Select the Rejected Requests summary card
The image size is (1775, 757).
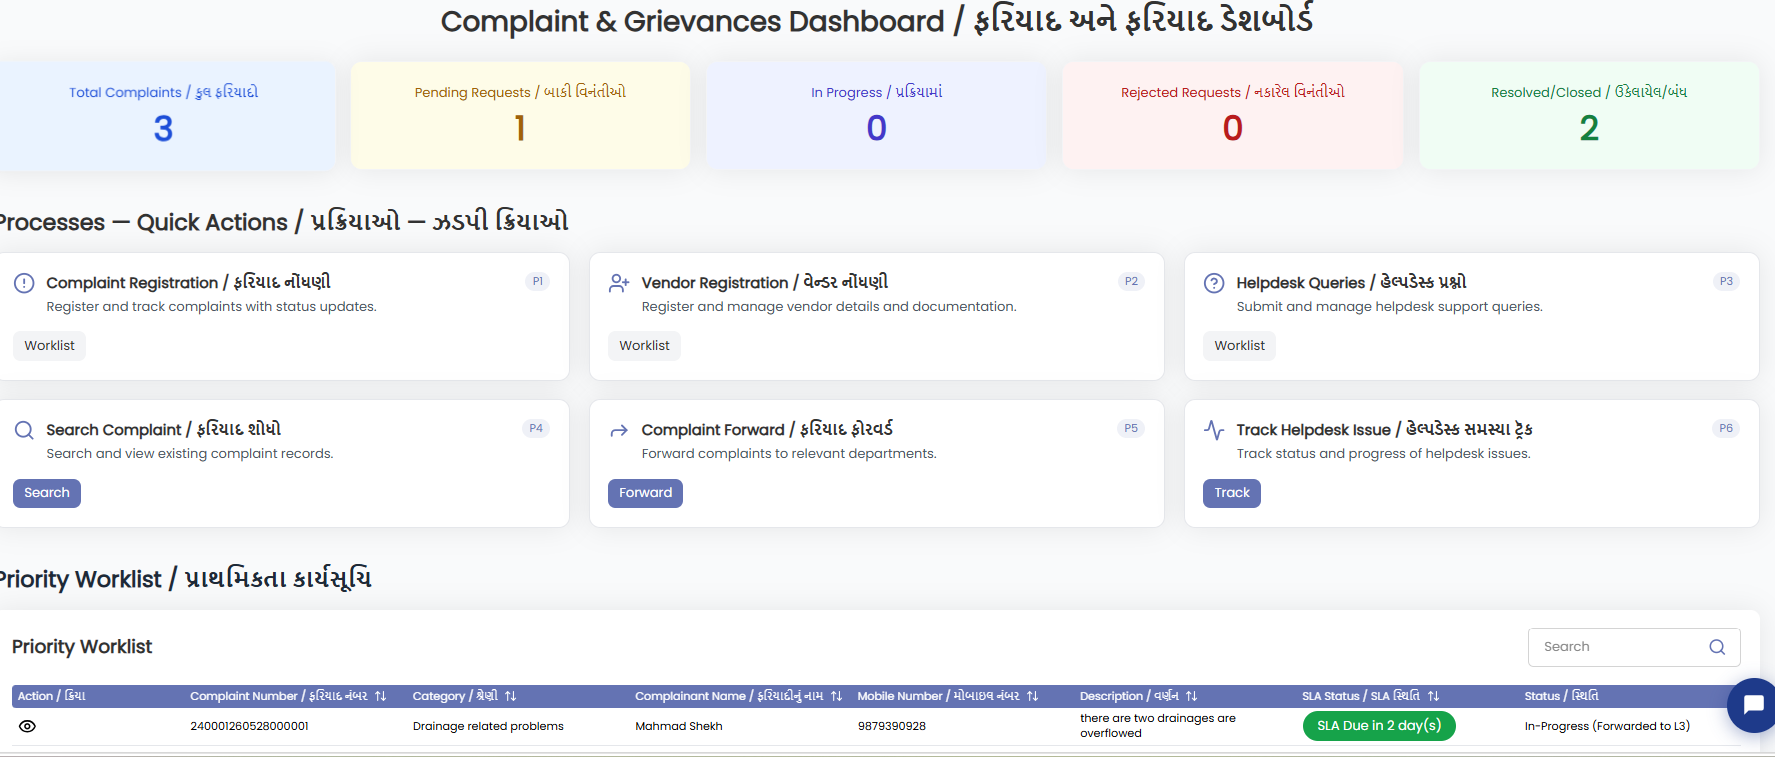[x=1233, y=116]
